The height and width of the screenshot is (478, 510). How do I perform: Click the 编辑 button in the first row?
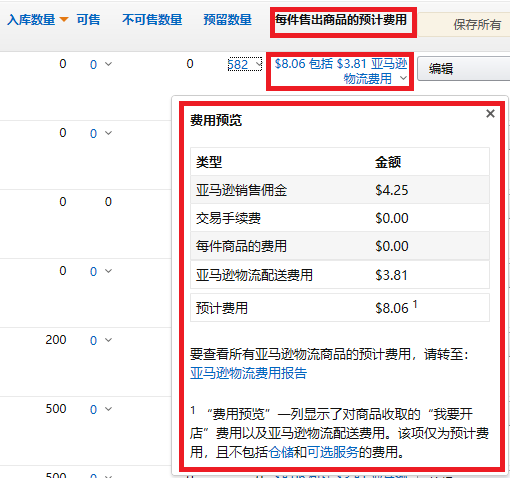[463, 69]
